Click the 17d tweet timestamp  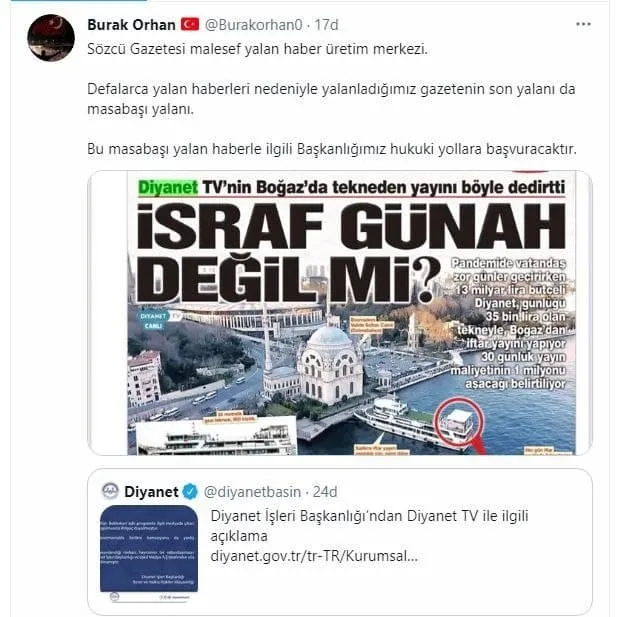pos(326,25)
